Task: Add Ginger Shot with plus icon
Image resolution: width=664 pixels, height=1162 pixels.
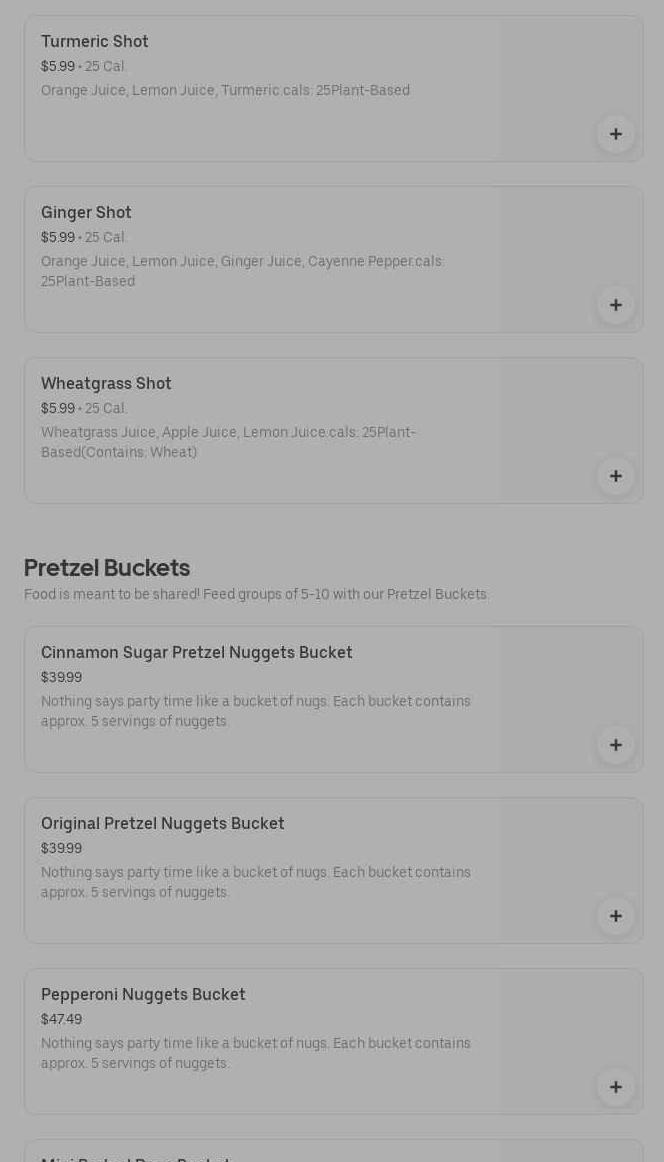Action: point(616,305)
